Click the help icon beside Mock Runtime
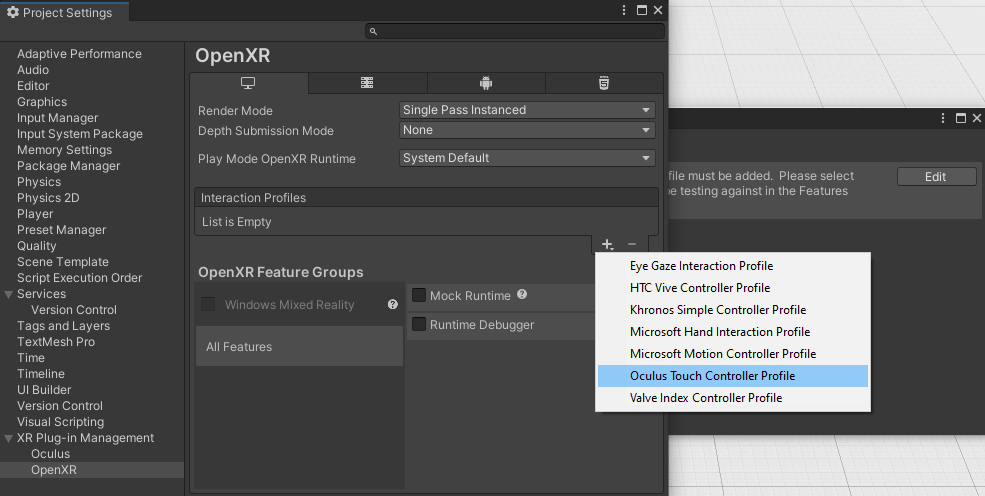This screenshot has height=496, width=985. coord(522,294)
